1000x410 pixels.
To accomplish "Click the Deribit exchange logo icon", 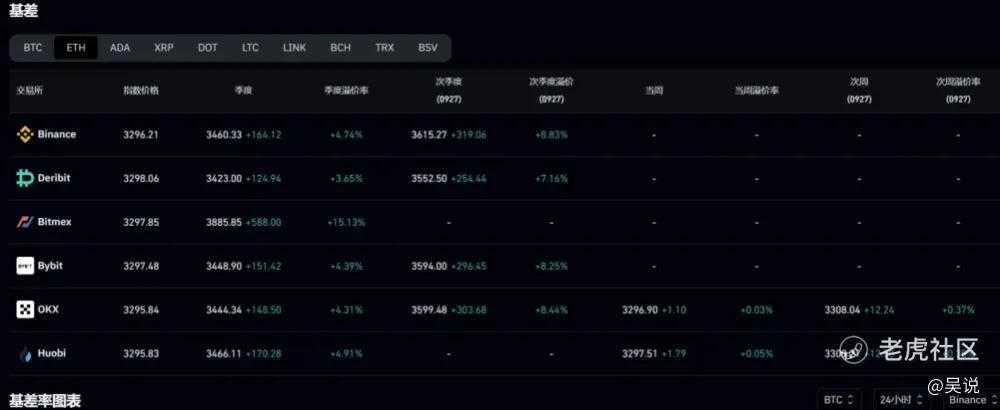I will pos(25,178).
